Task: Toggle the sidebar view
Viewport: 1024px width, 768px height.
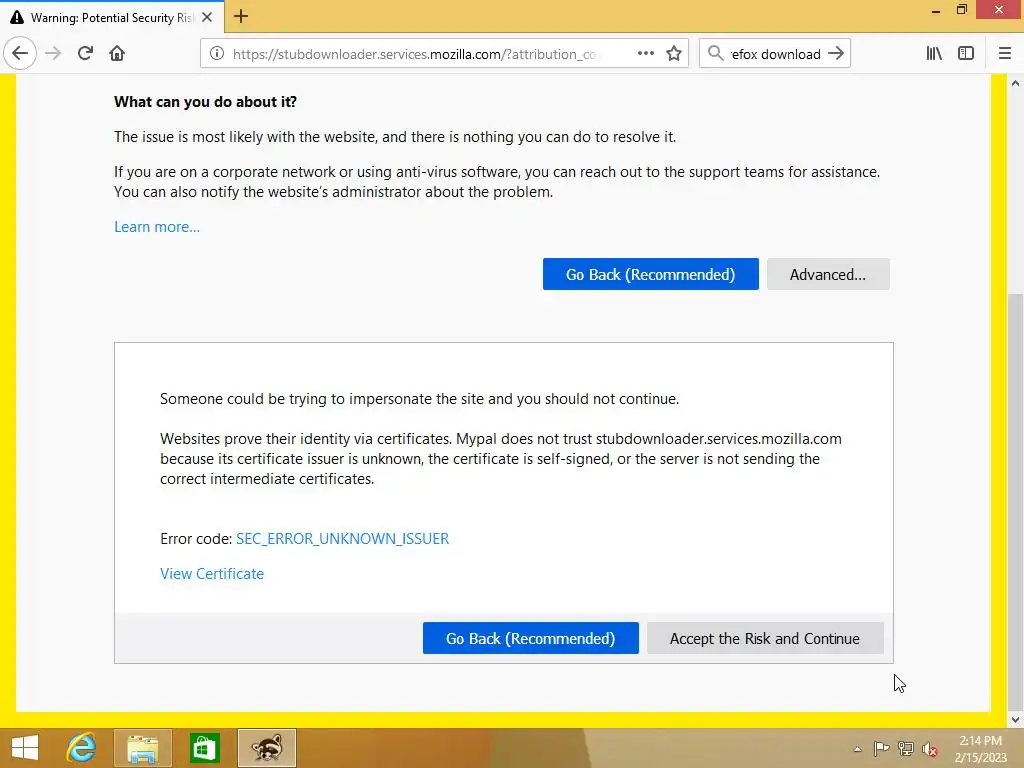Action: click(966, 54)
